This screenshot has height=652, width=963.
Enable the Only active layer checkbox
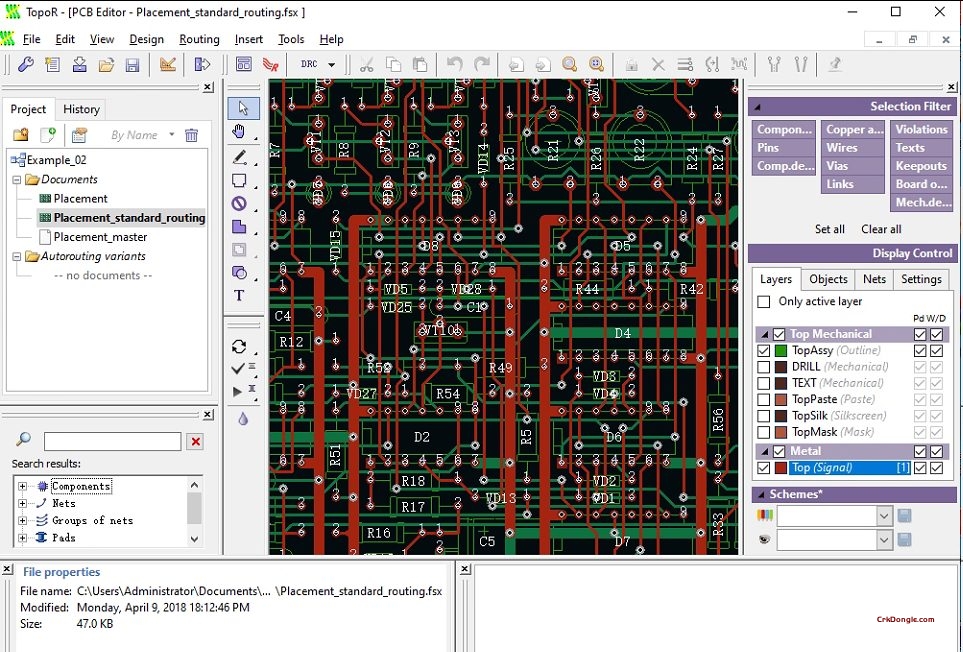[764, 302]
